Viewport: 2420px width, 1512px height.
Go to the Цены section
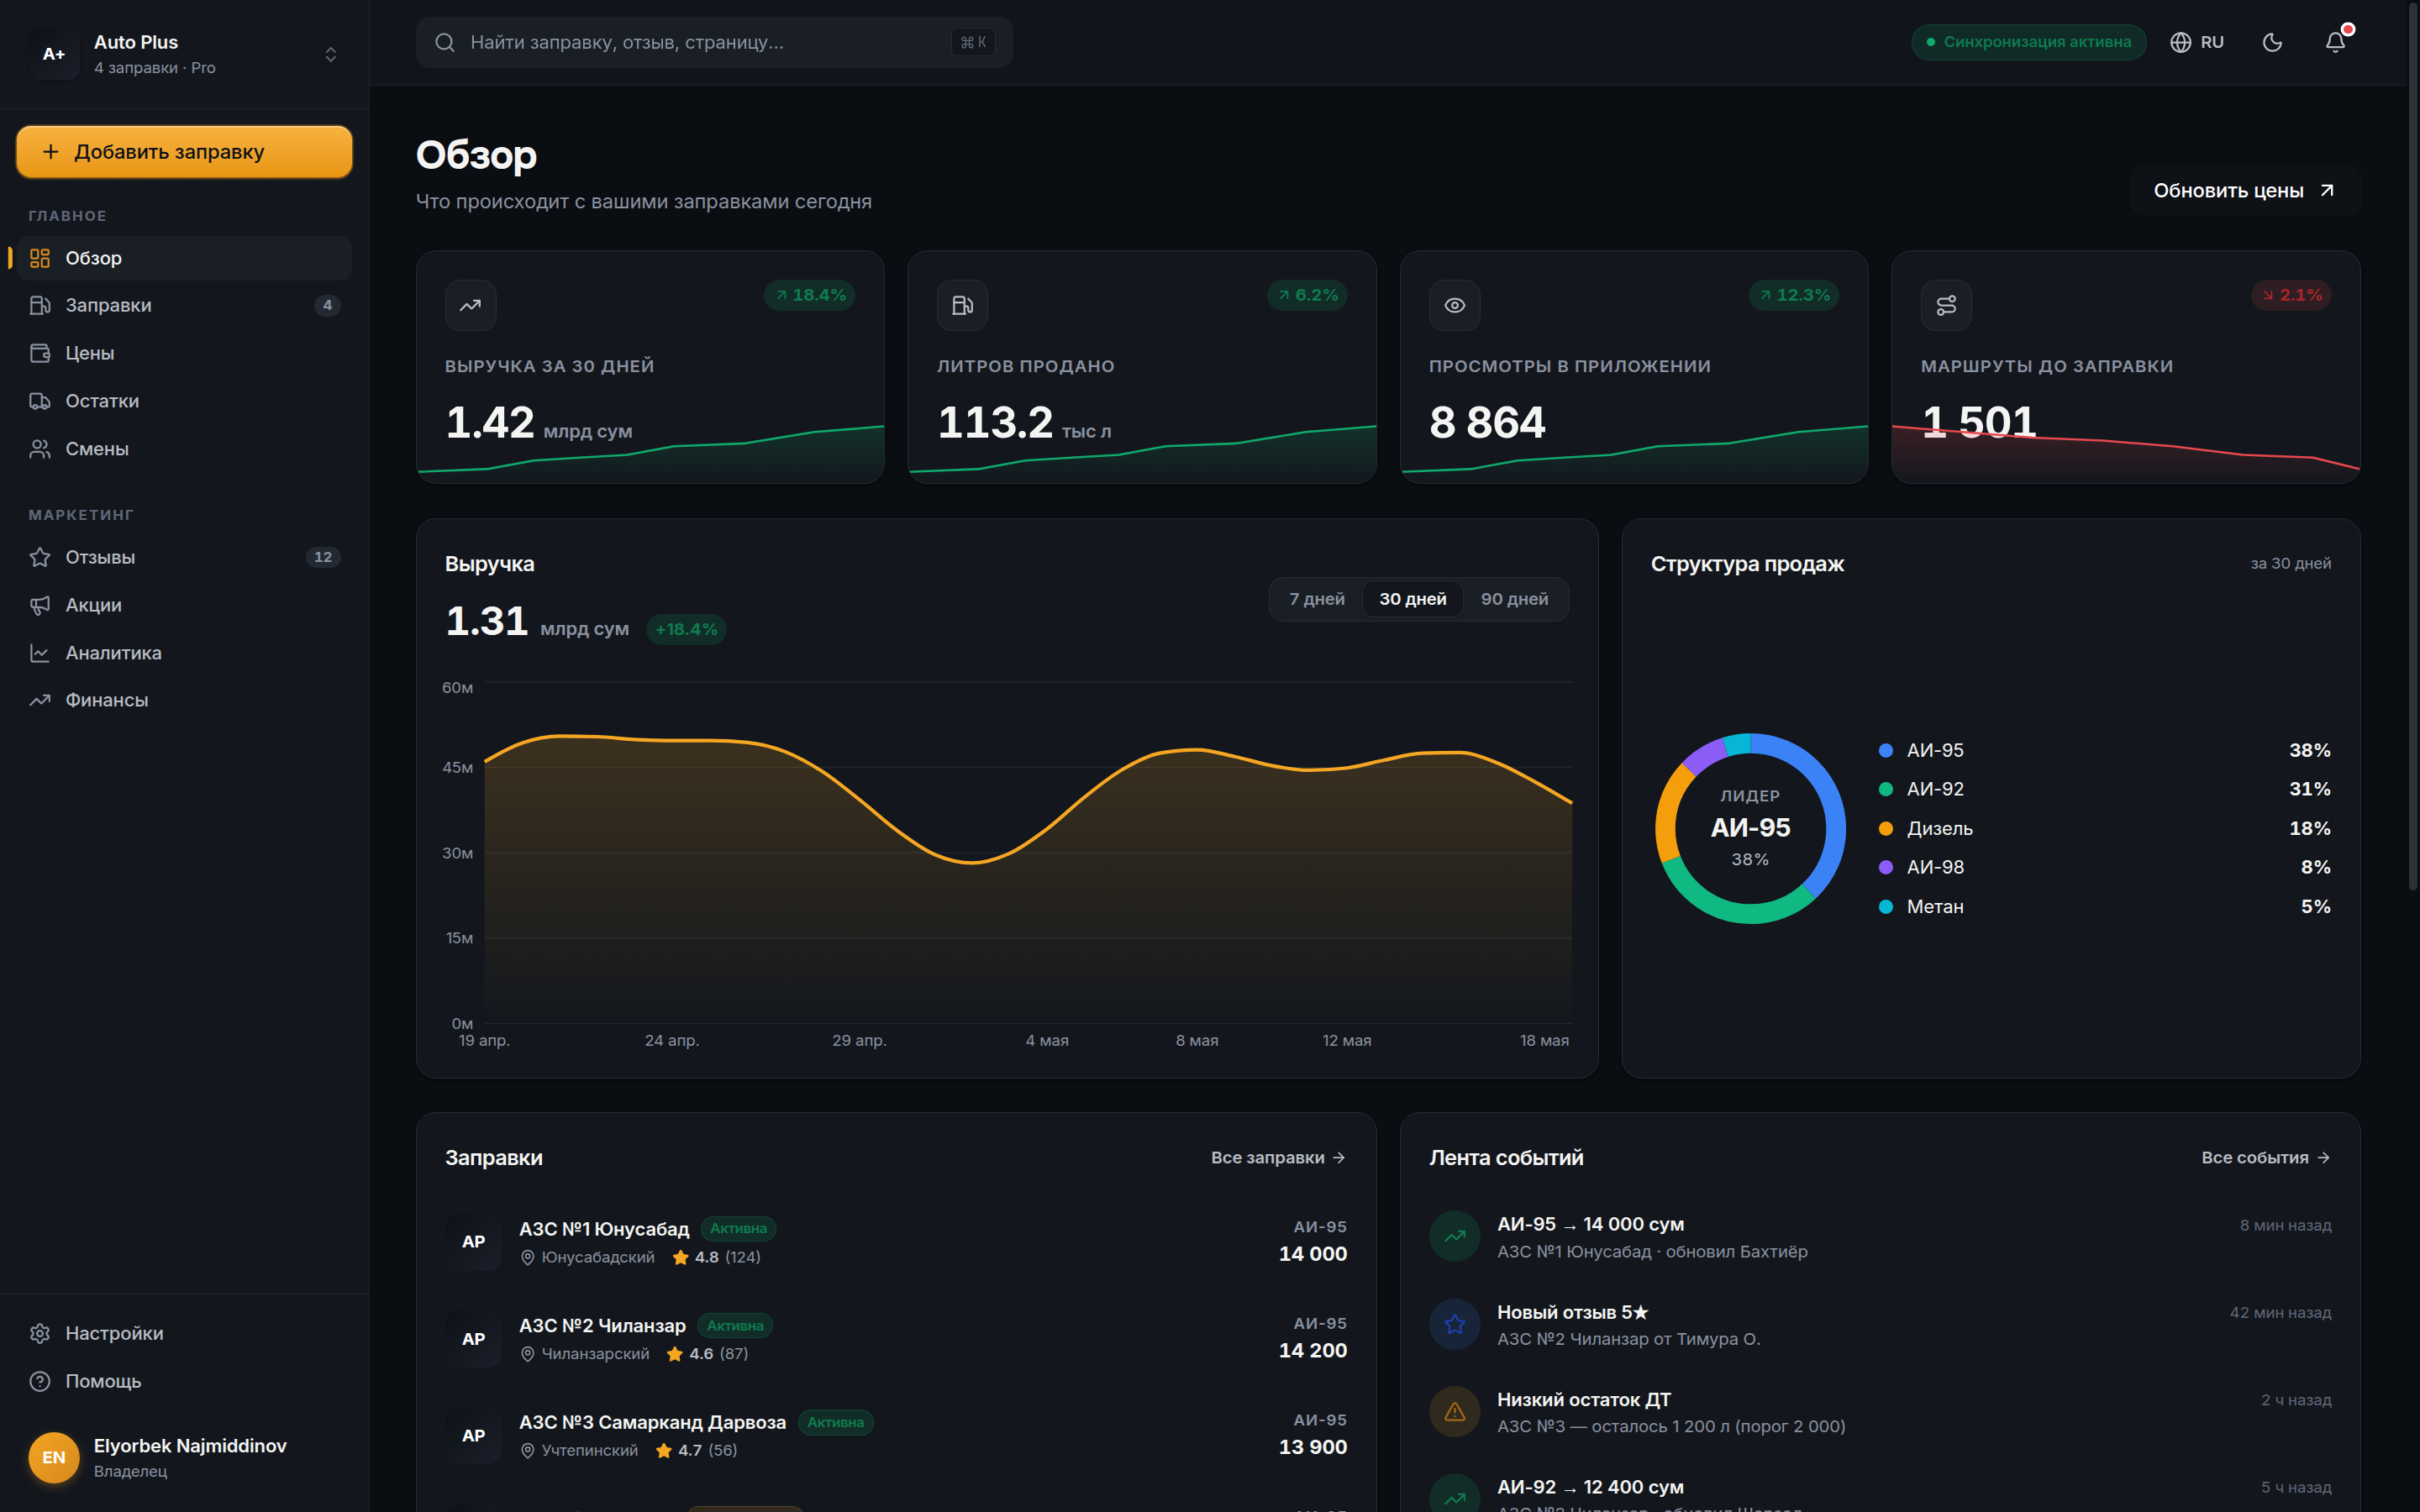184,353
